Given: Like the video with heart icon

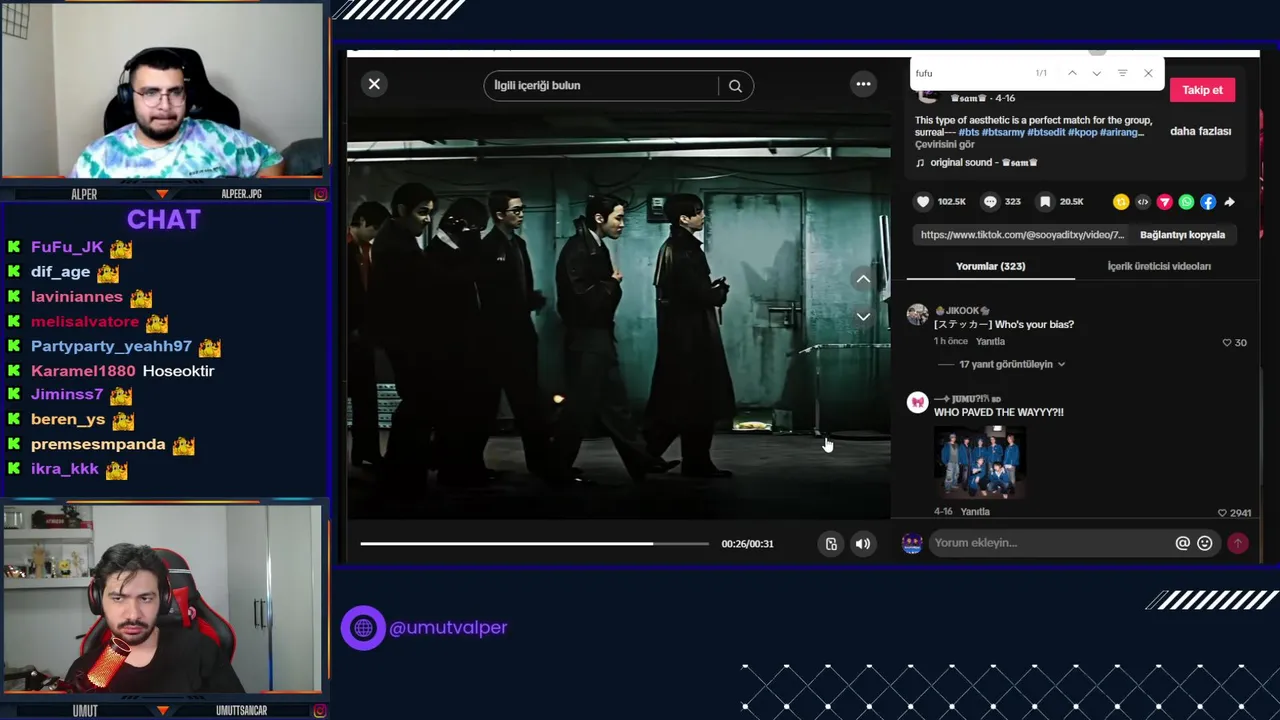Looking at the screenshot, I should tap(923, 202).
